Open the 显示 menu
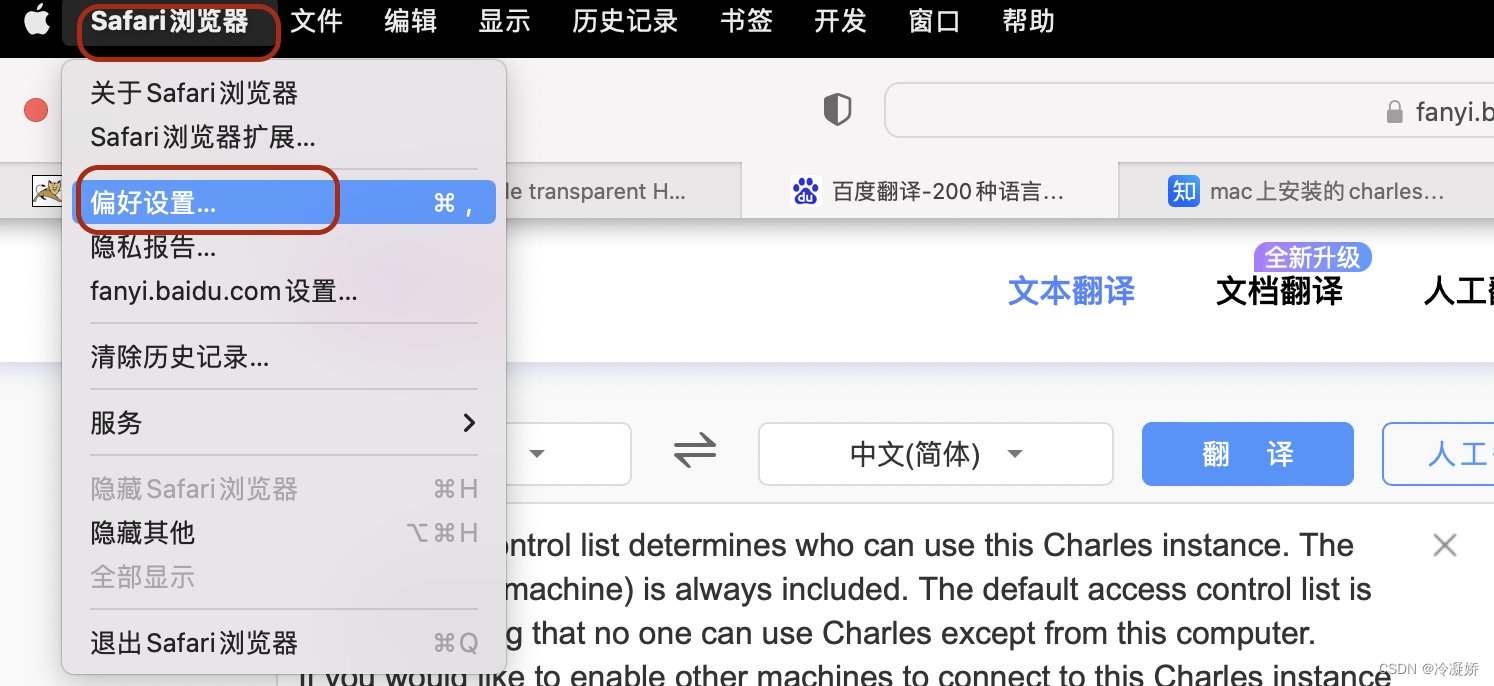The width and height of the screenshot is (1494, 686). pos(504,21)
